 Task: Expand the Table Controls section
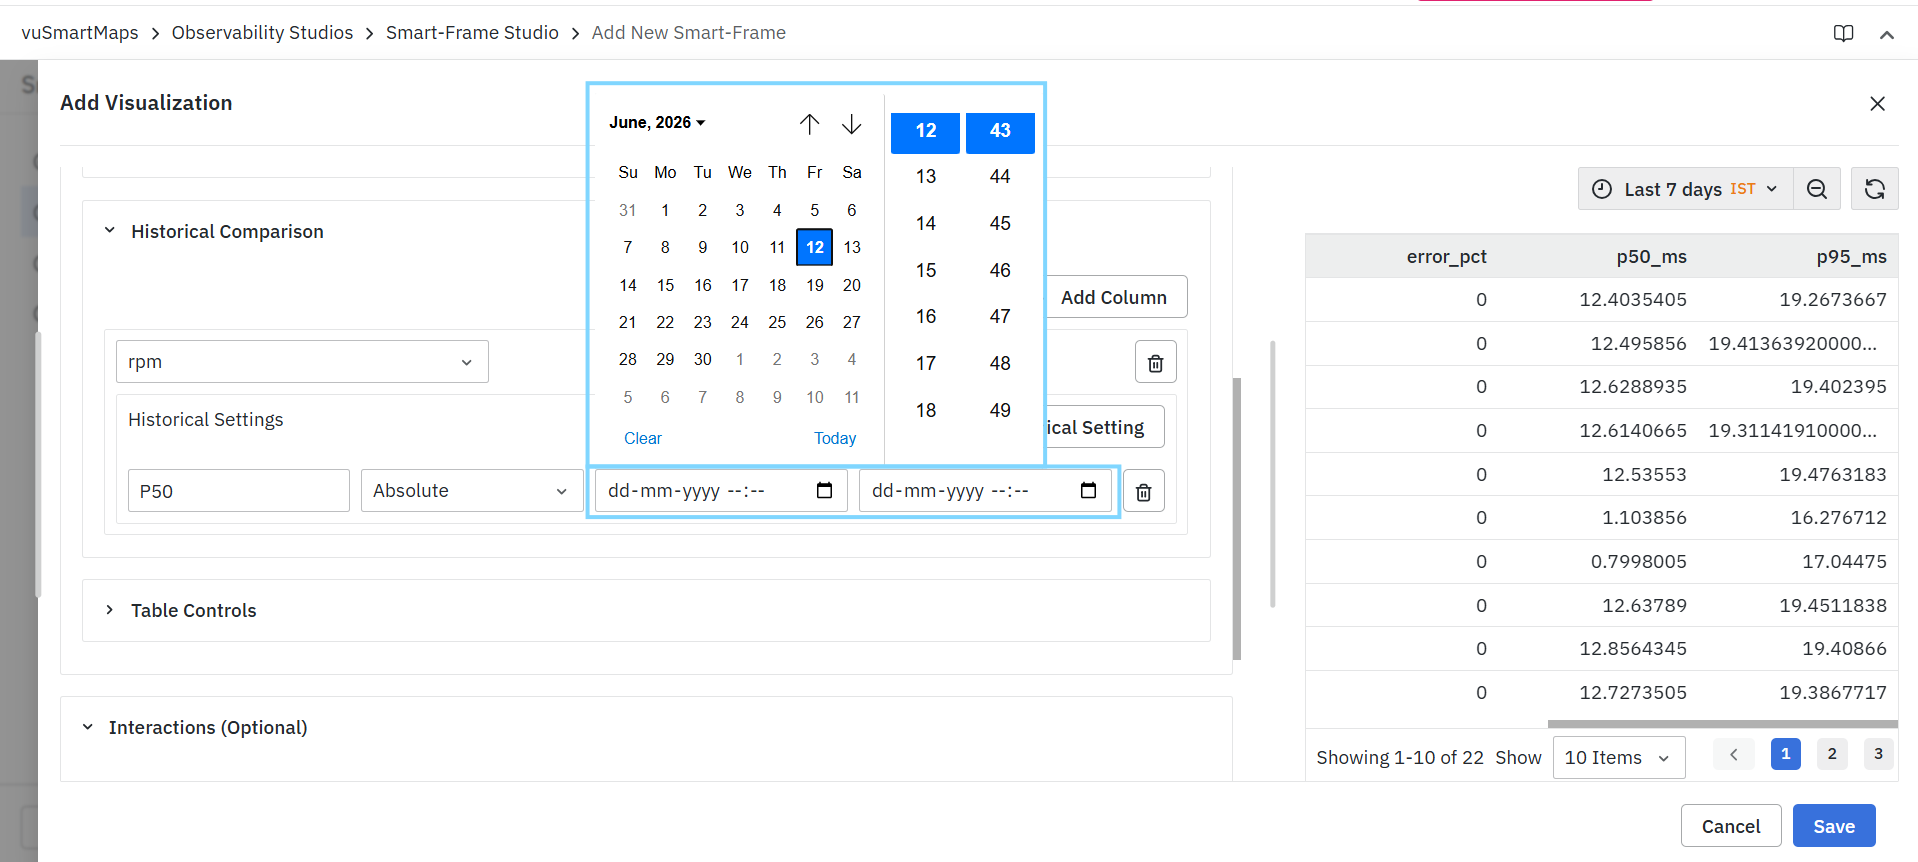point(110,610)
